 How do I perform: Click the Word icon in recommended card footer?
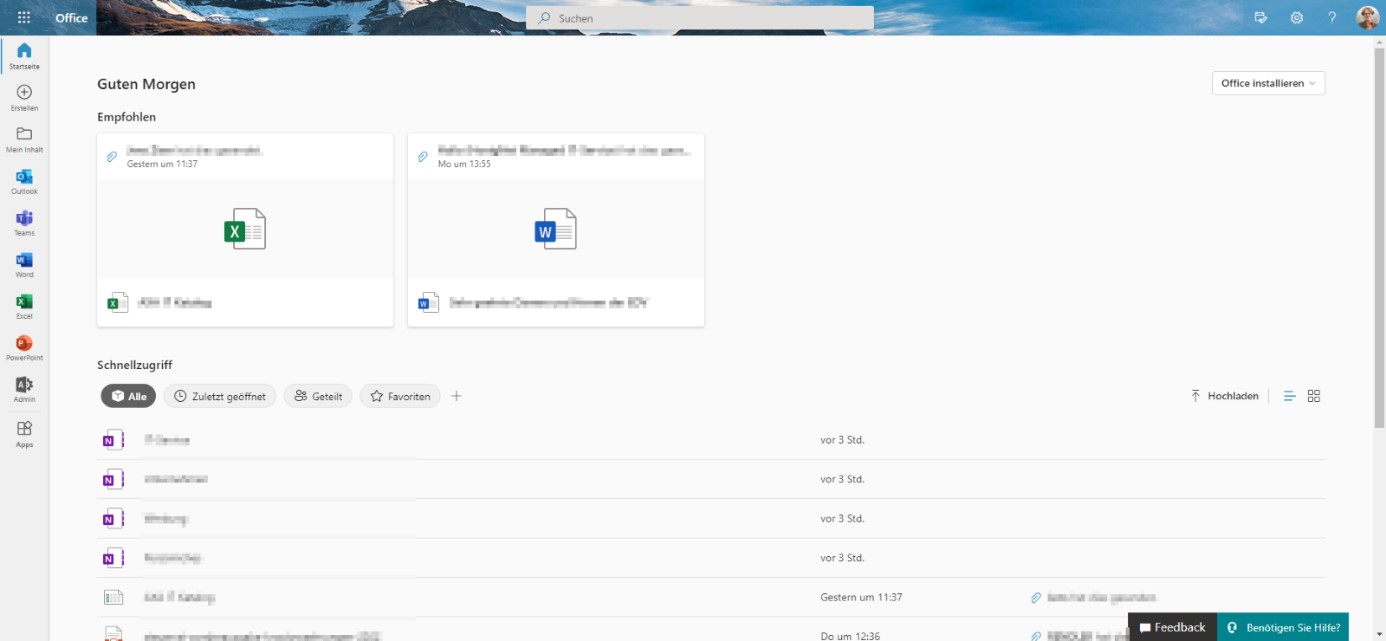429,302
